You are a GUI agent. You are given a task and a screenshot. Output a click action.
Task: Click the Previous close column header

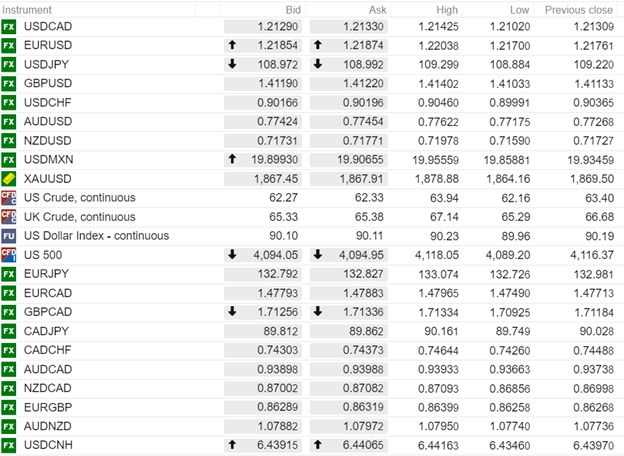click(x=579, y=8)
